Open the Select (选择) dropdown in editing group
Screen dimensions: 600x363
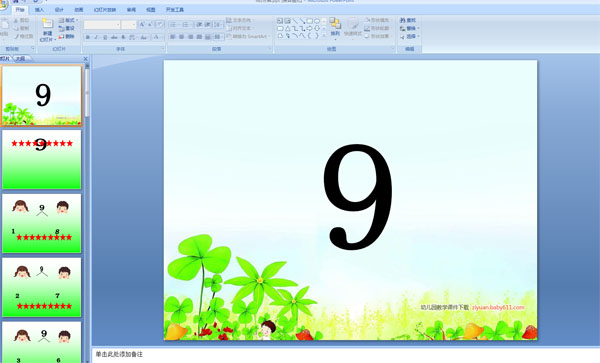click(x=410, y=36)
